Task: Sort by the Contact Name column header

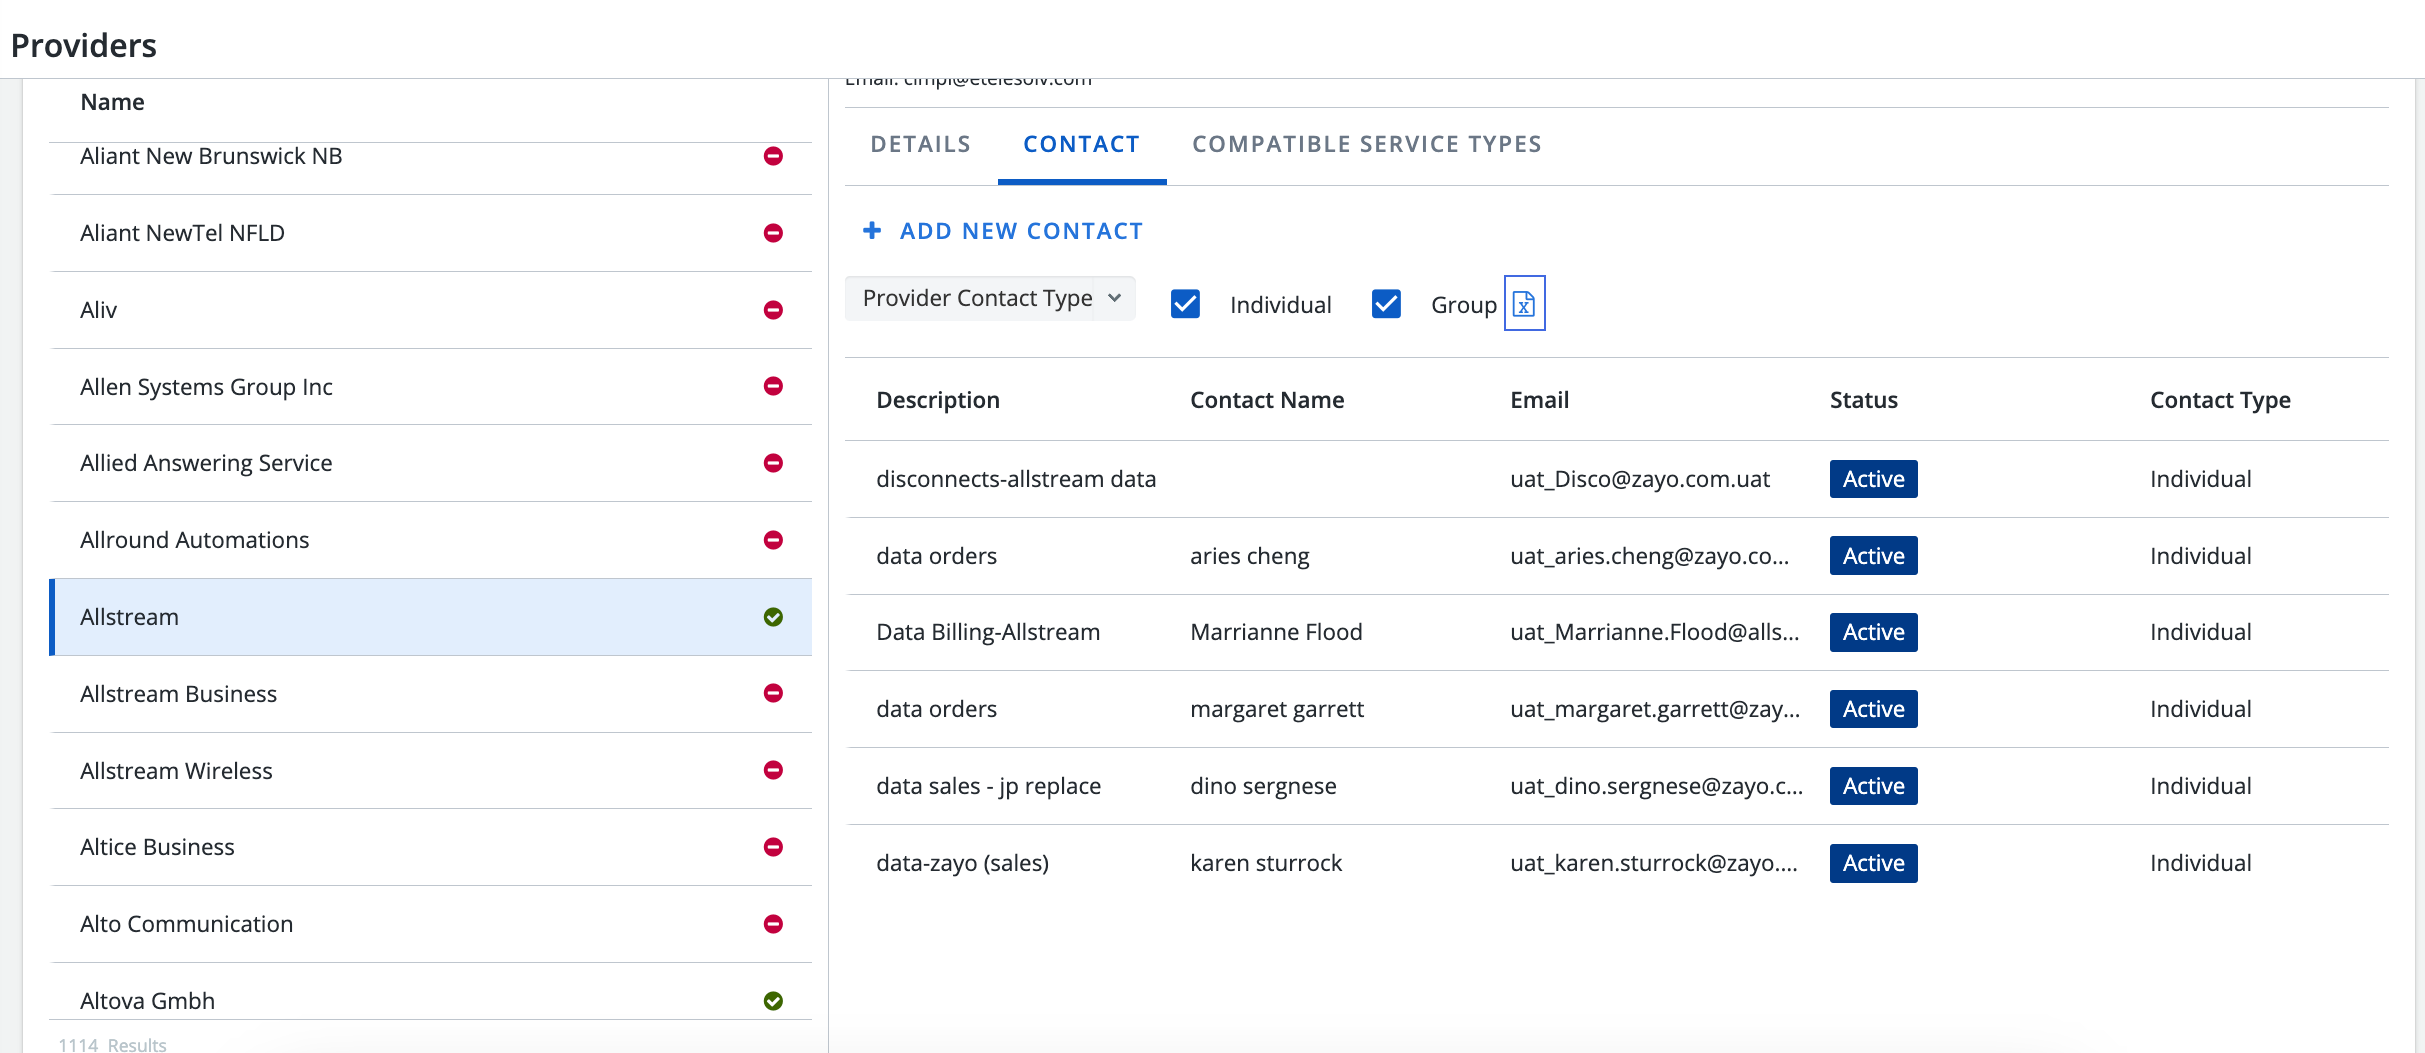Action: tap(1266, 400)
